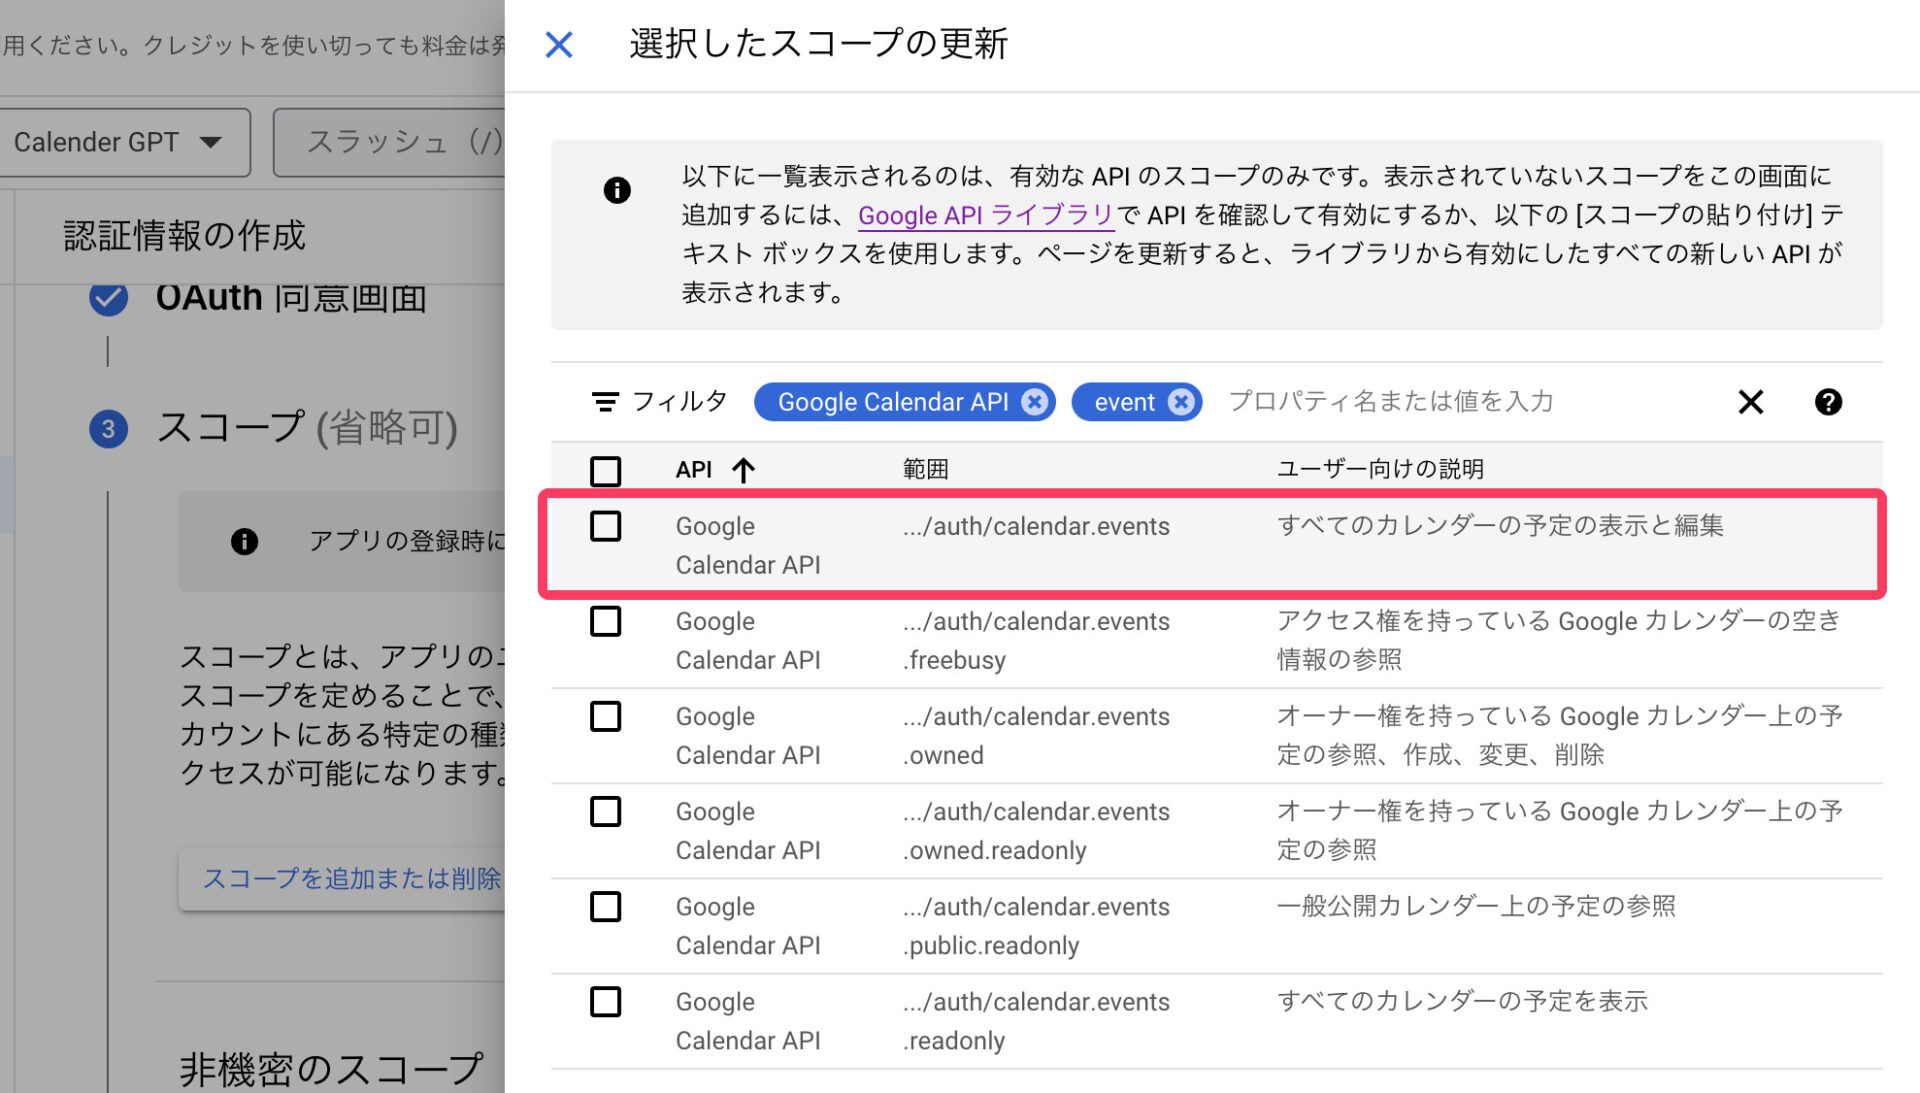
Task: Select the calendar.events.readonly scope checkbox
Action: 605,1001
